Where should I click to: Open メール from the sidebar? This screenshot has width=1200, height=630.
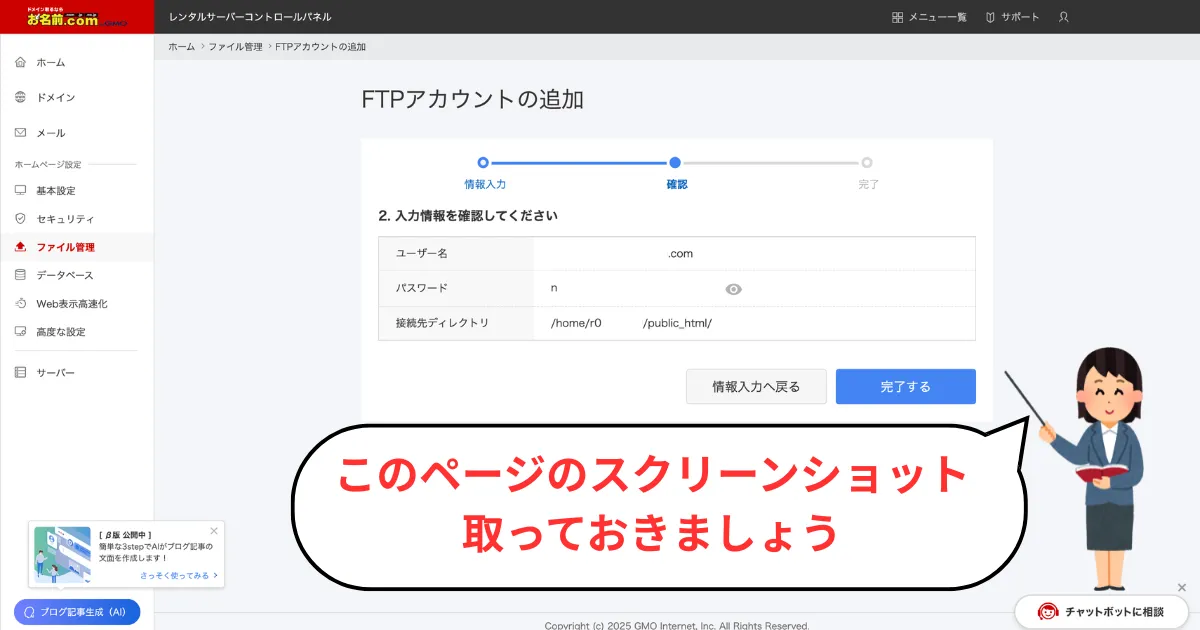coord(50,132)
